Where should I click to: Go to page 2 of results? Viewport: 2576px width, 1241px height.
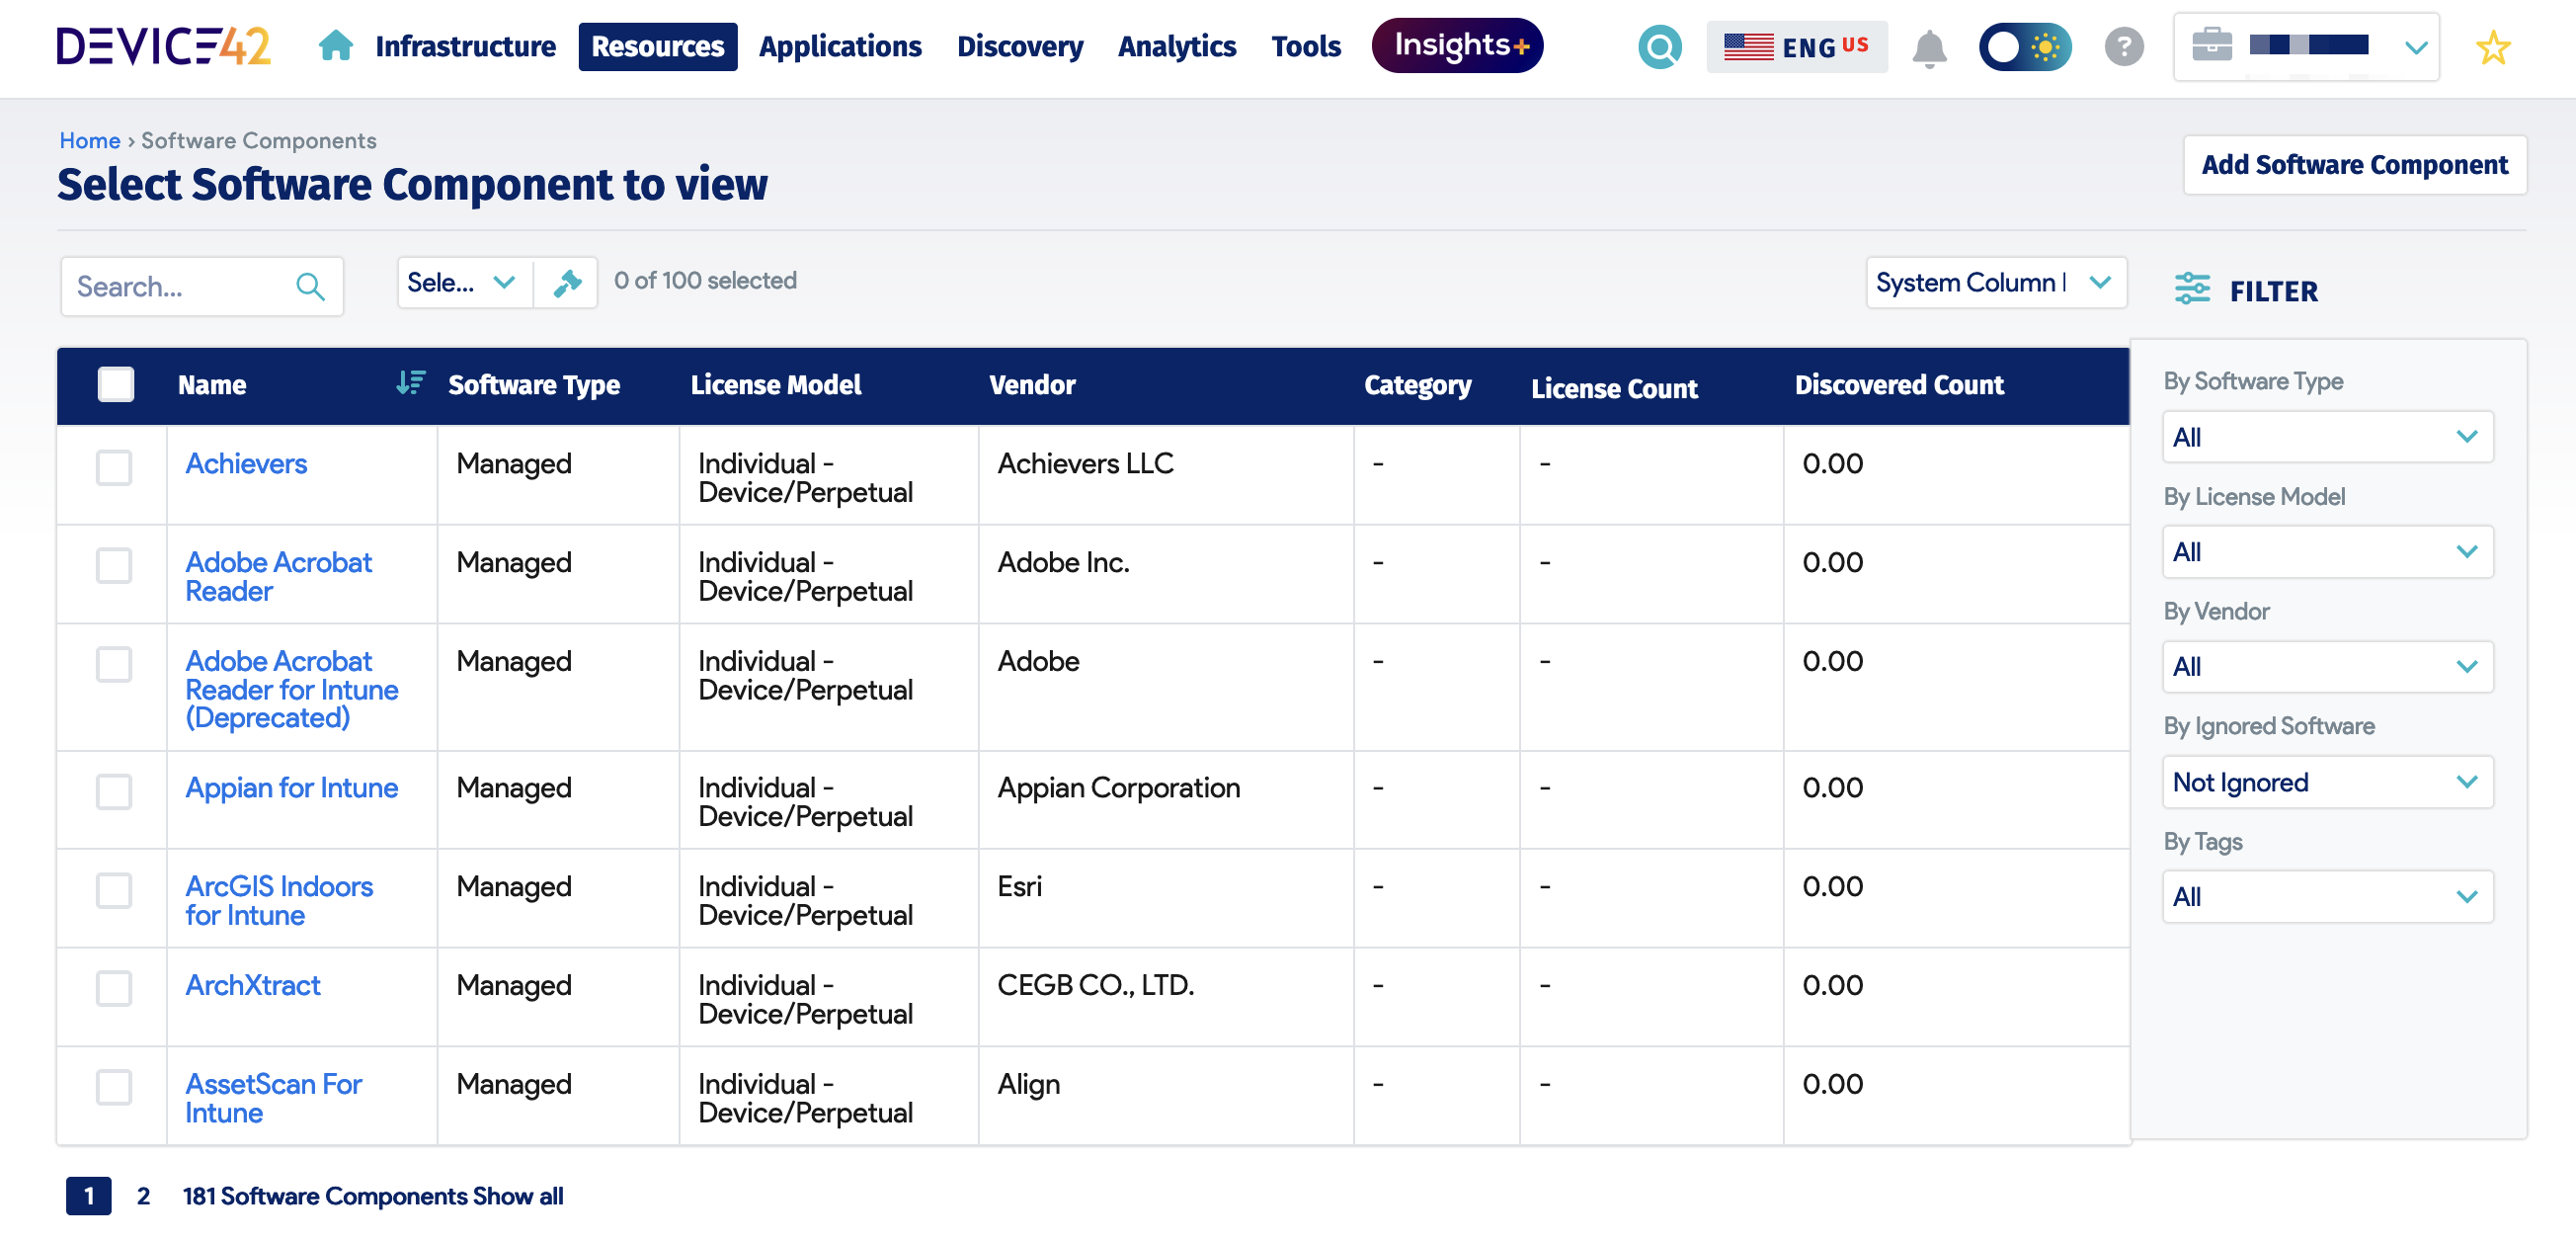[143, 1196]
